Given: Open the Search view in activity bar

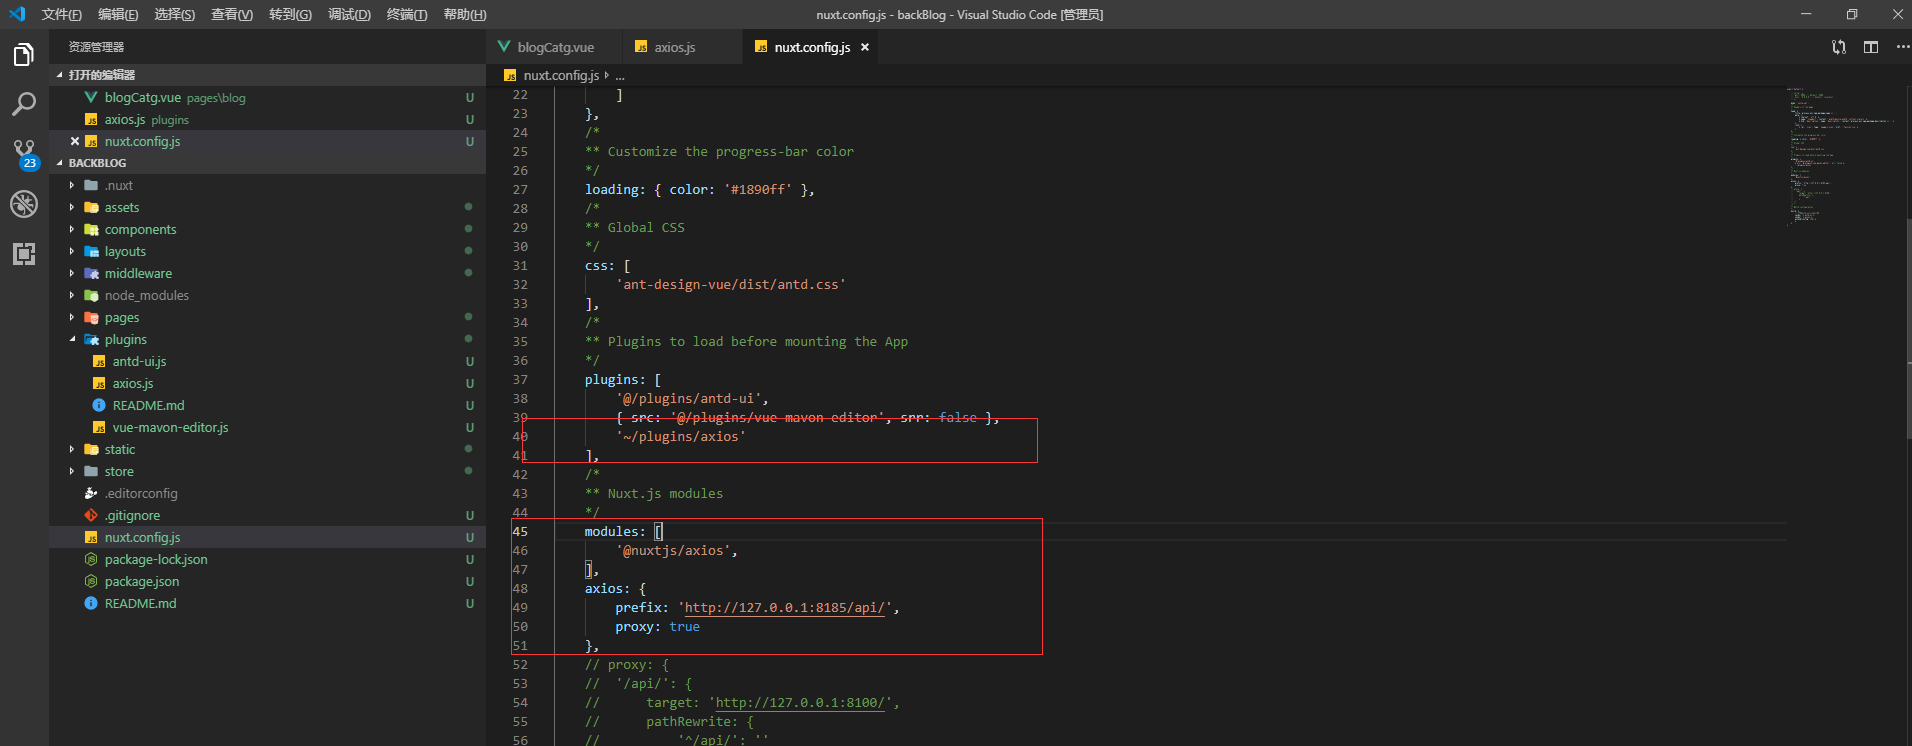Looking at the screenshot, I should click(x=24, y=104).
